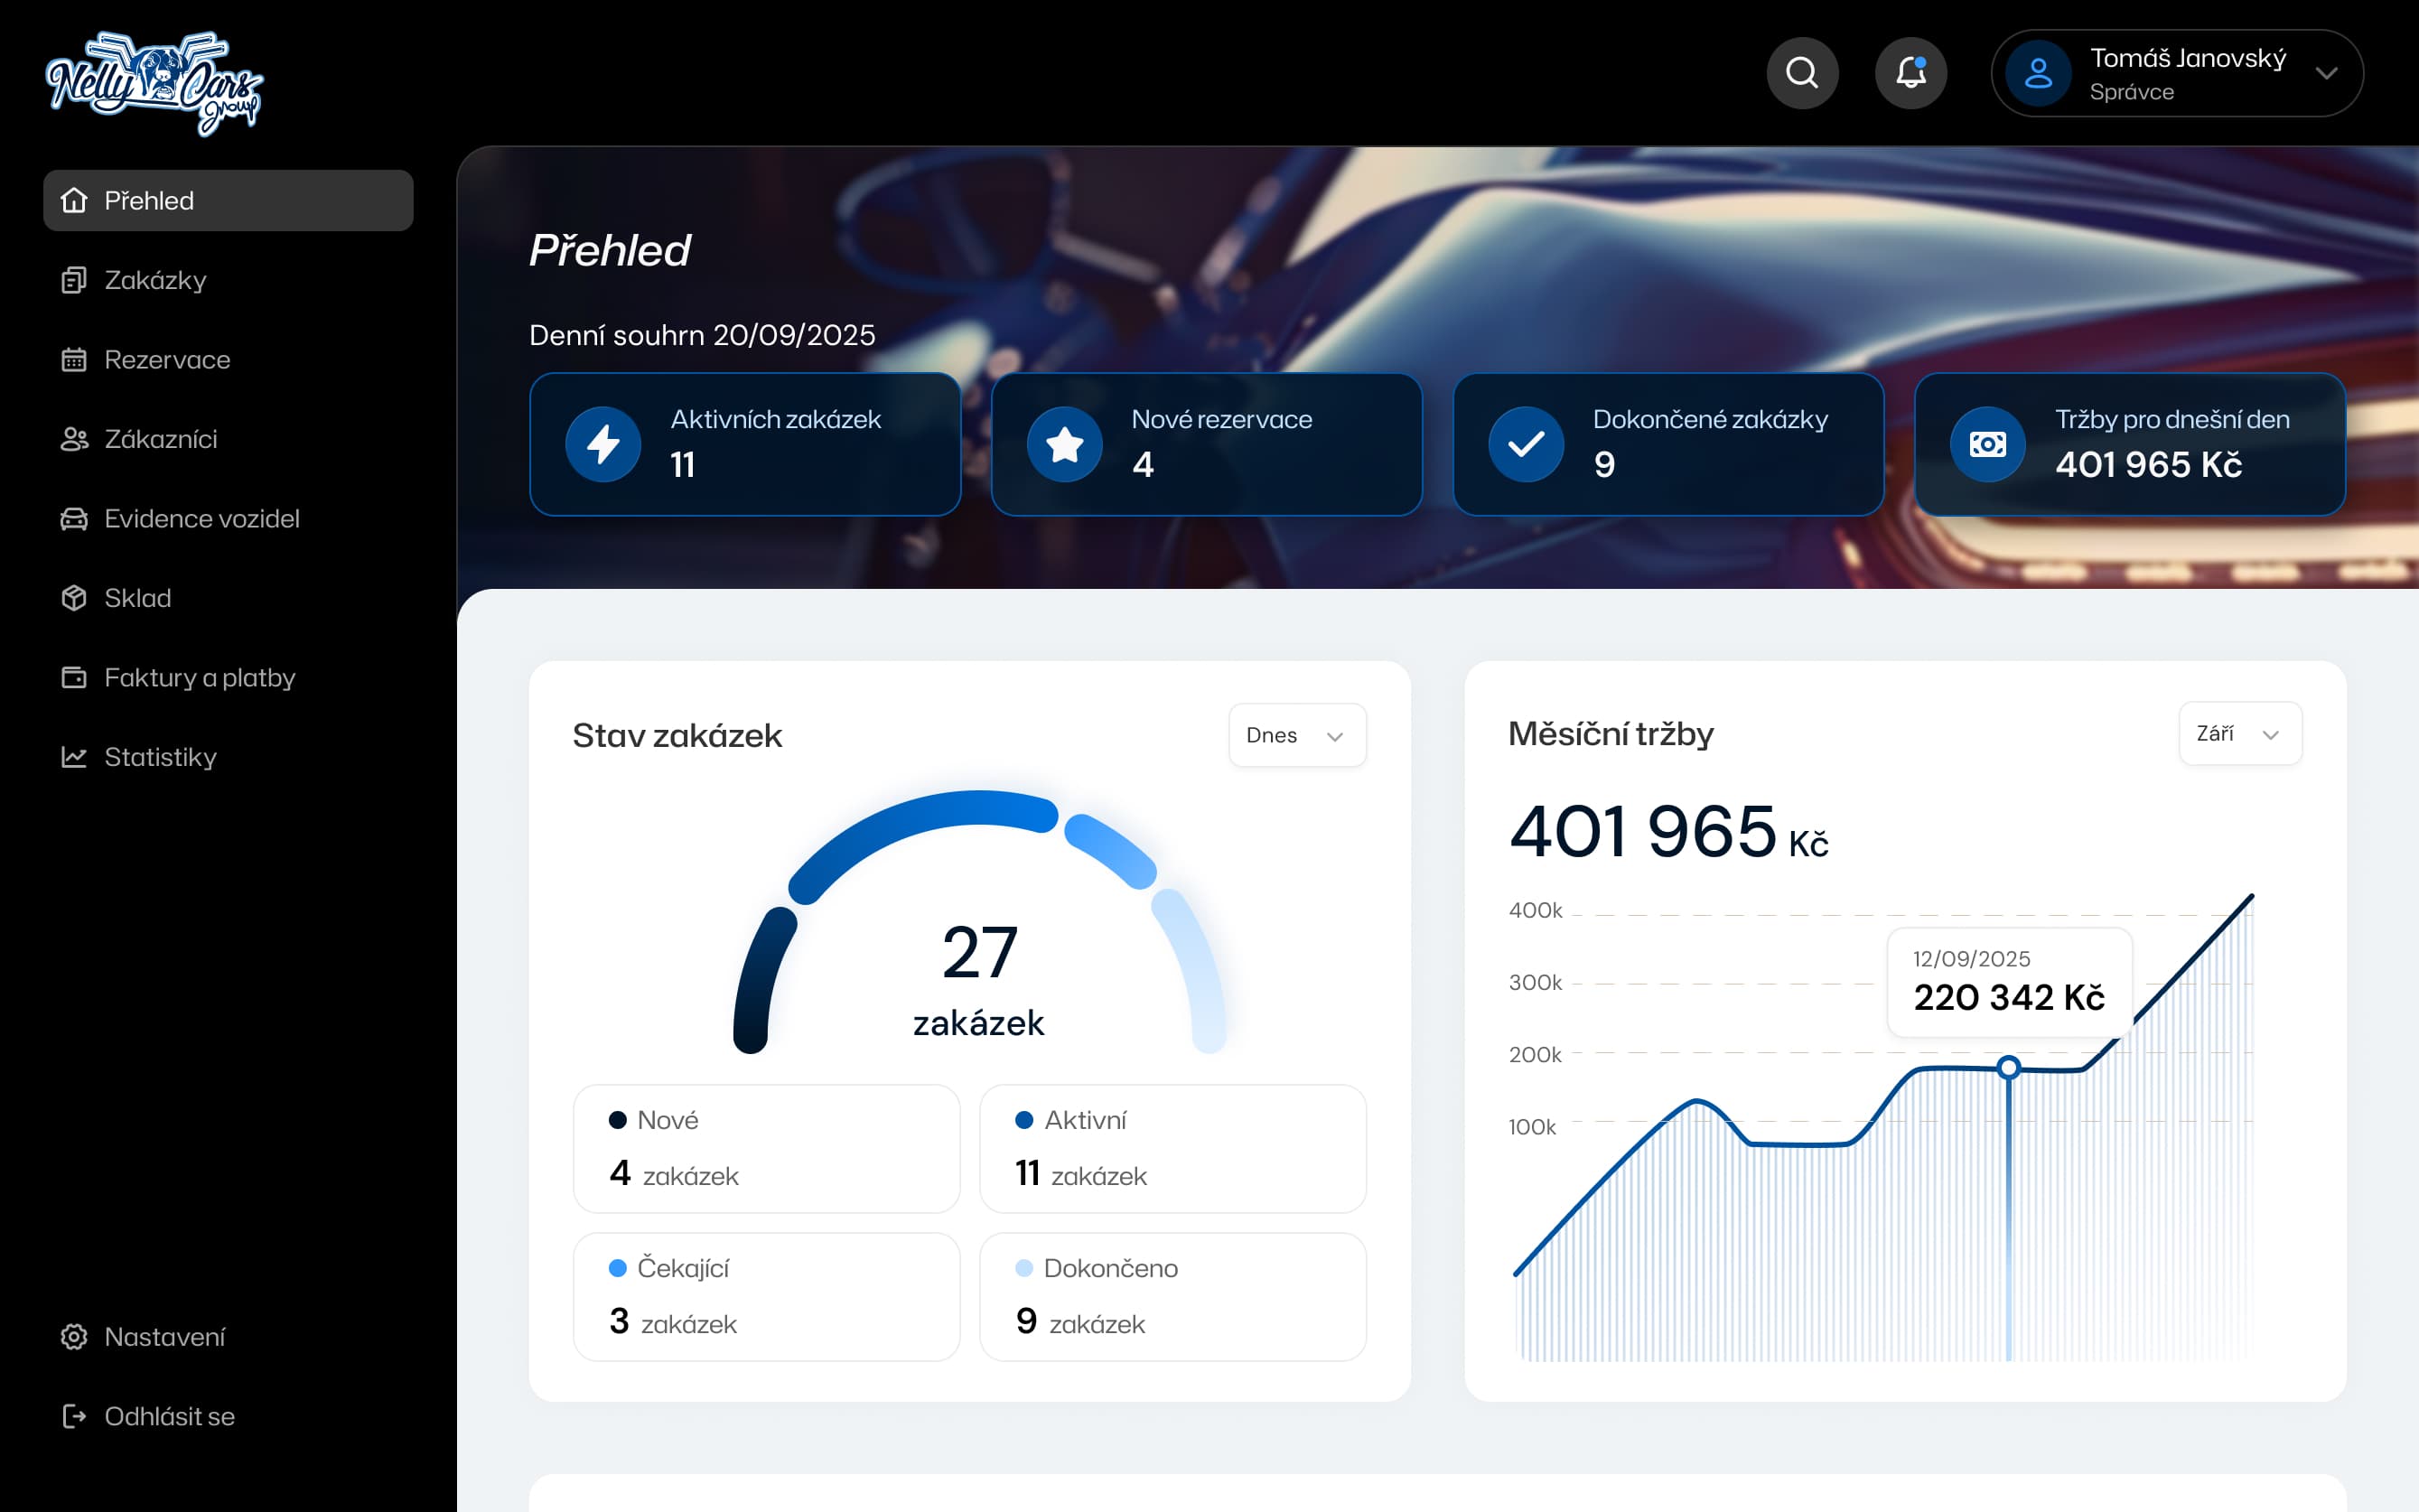Screen dimensions: 2419x1512
Task: Open the Dnes filter dropdown
Action: [1297, 735]
